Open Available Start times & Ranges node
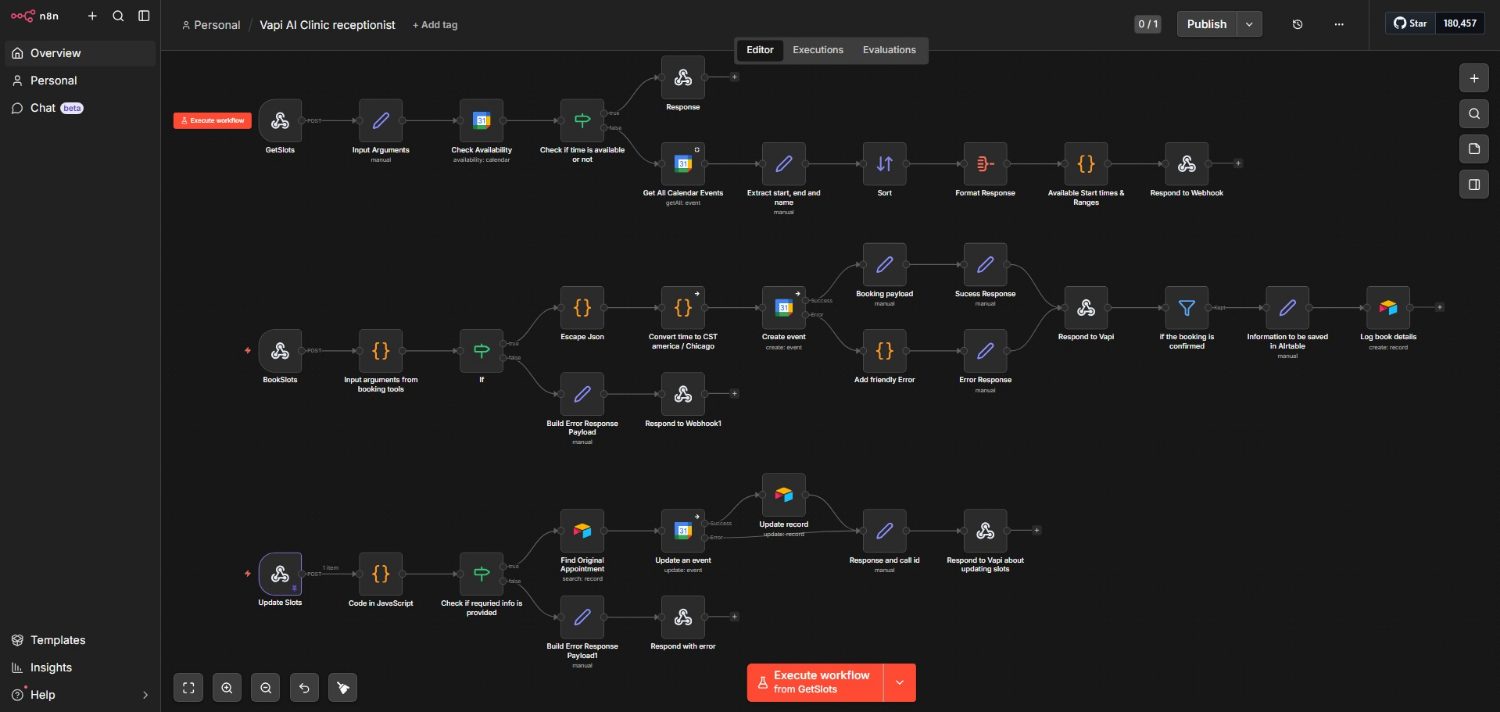The height and width of the screenshot is (712, 1500). (1086, 164)
